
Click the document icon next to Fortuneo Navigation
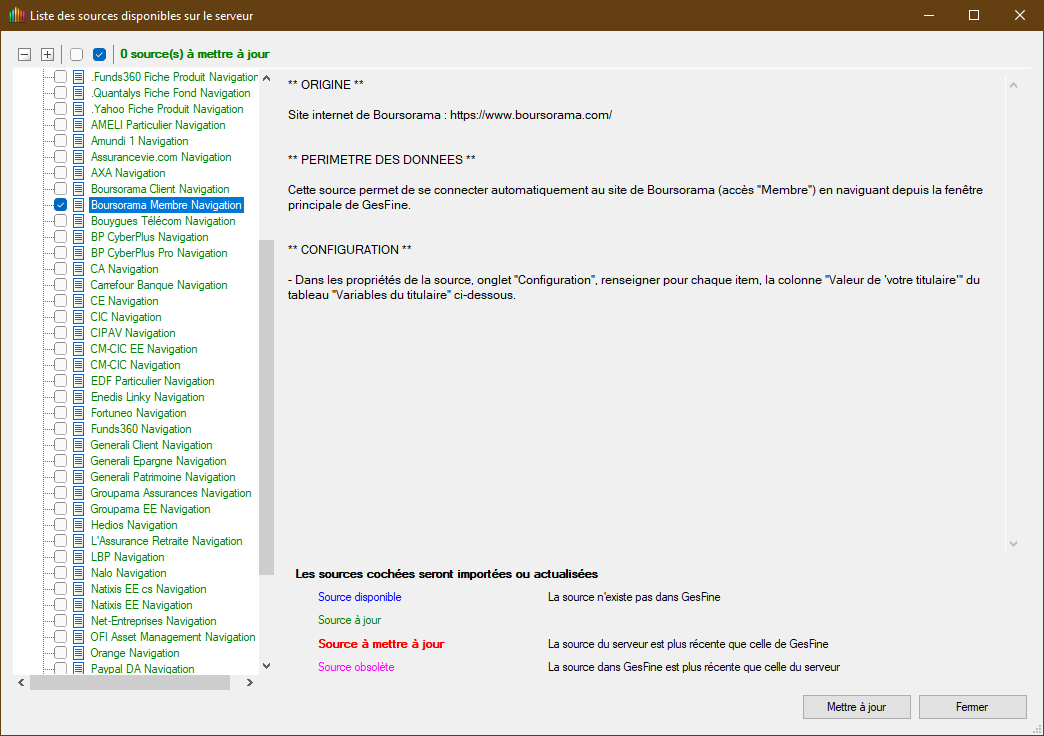(x=78, y=413)
